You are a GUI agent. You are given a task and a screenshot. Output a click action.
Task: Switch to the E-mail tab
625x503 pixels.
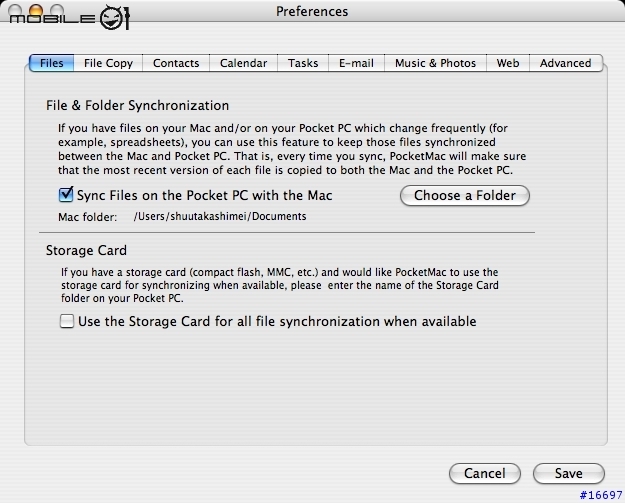(x=356, y=63)
